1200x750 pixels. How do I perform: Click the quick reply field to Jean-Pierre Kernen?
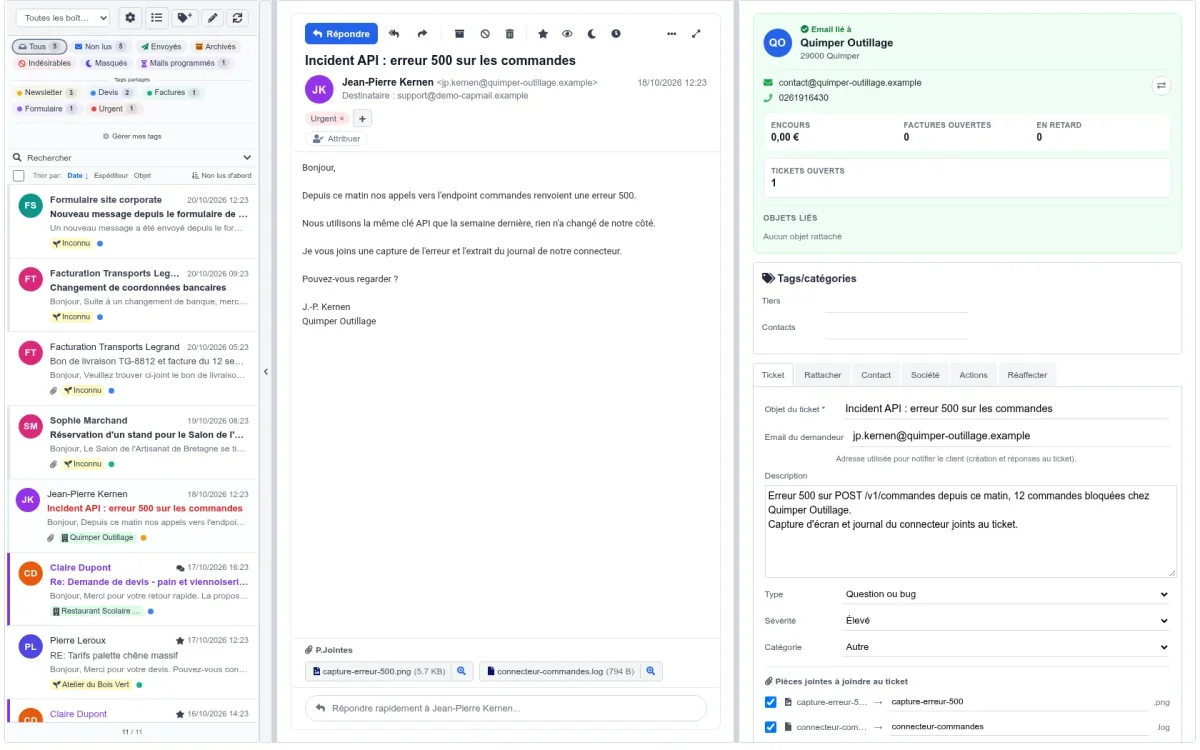[506, 708]
